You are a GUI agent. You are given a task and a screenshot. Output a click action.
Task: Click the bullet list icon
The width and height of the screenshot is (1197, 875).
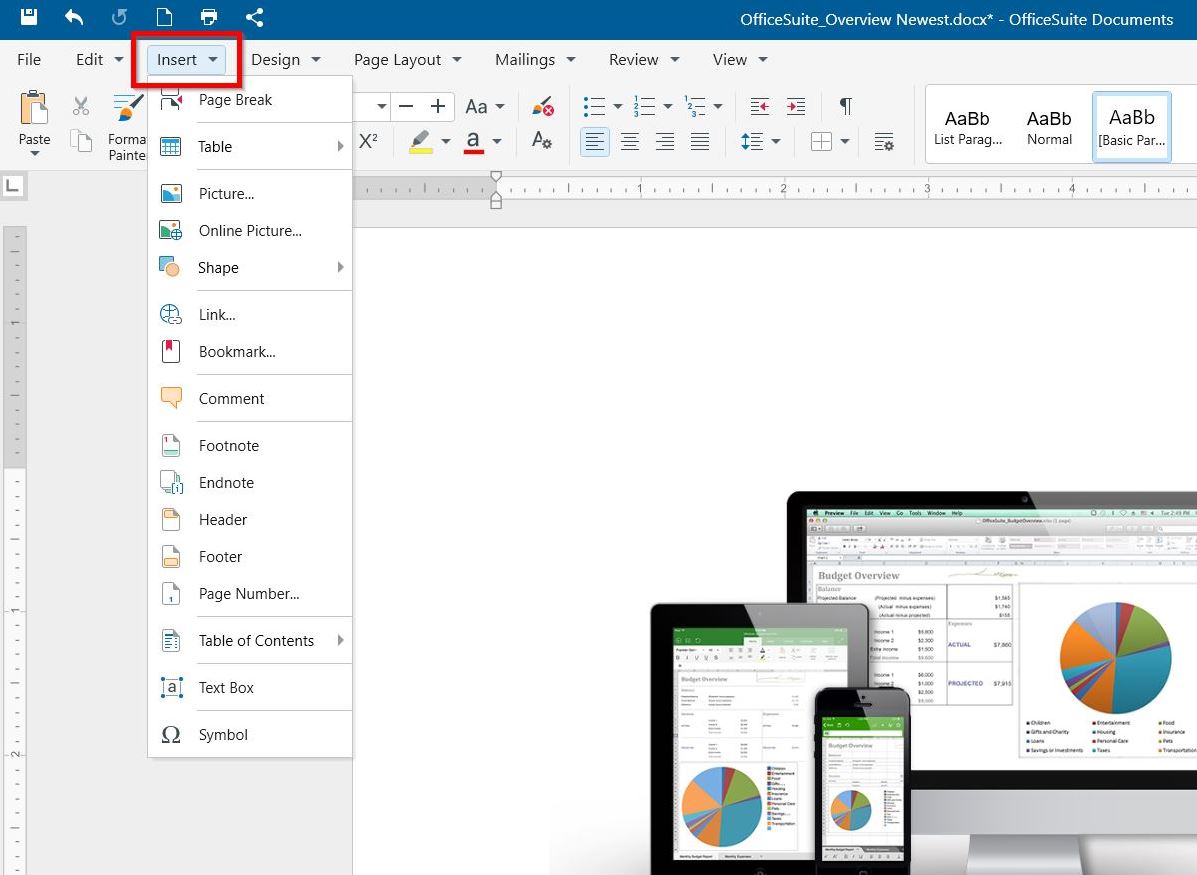pos(594,106)
